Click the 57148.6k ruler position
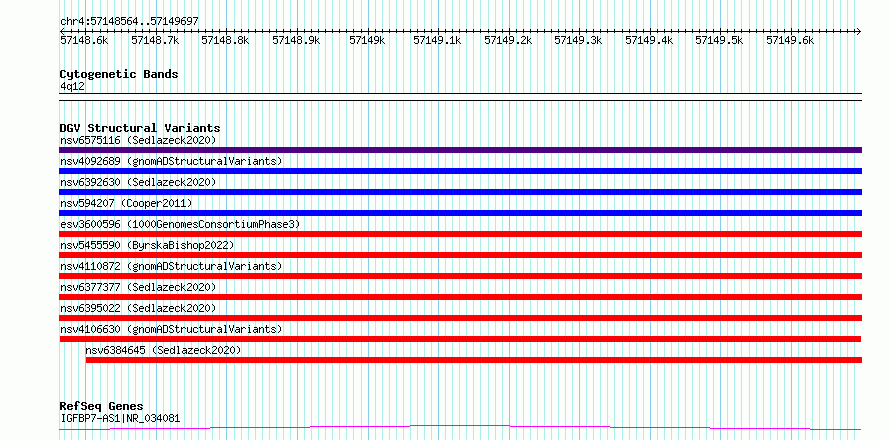Viewport: 890px width, 440px height. [84, 40]
